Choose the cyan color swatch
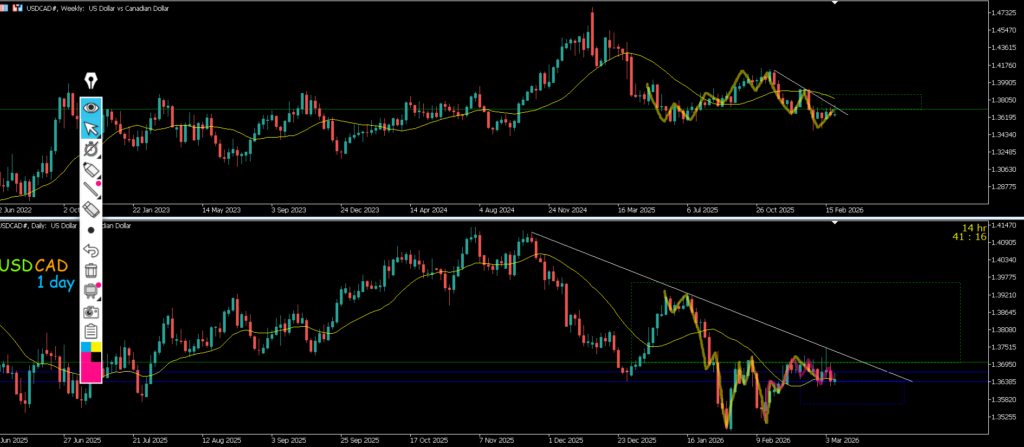1024x447 pixels. [x=85, y=346]
